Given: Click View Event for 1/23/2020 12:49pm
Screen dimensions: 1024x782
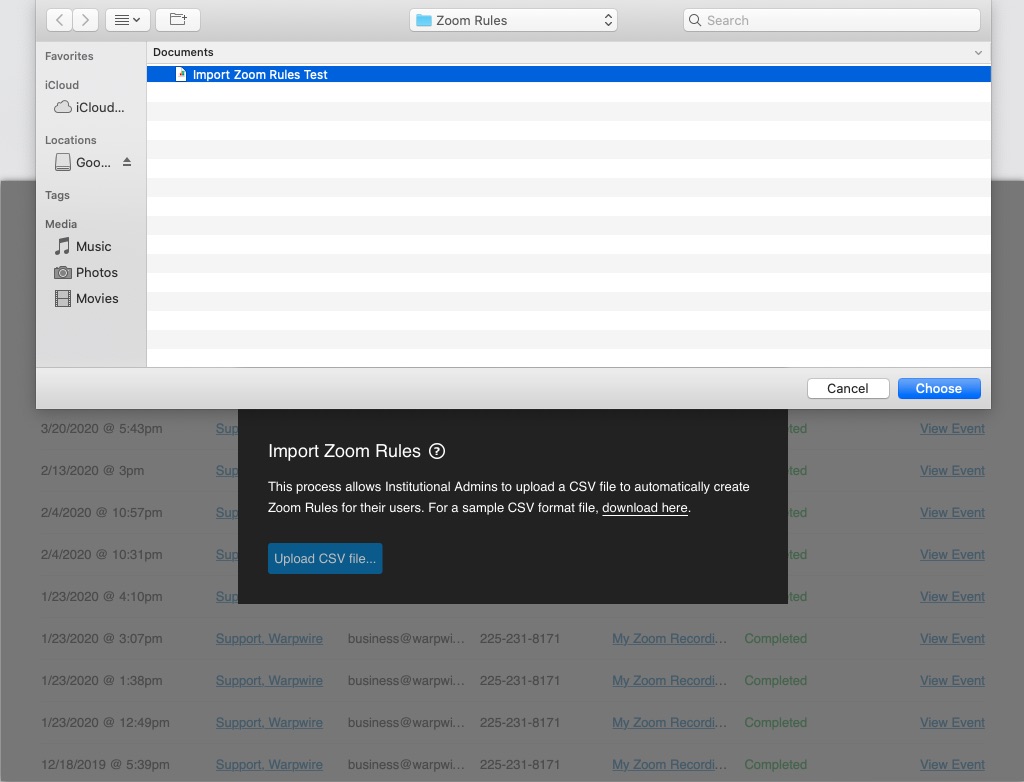Looking at the screenshot, I should [952, 723].
